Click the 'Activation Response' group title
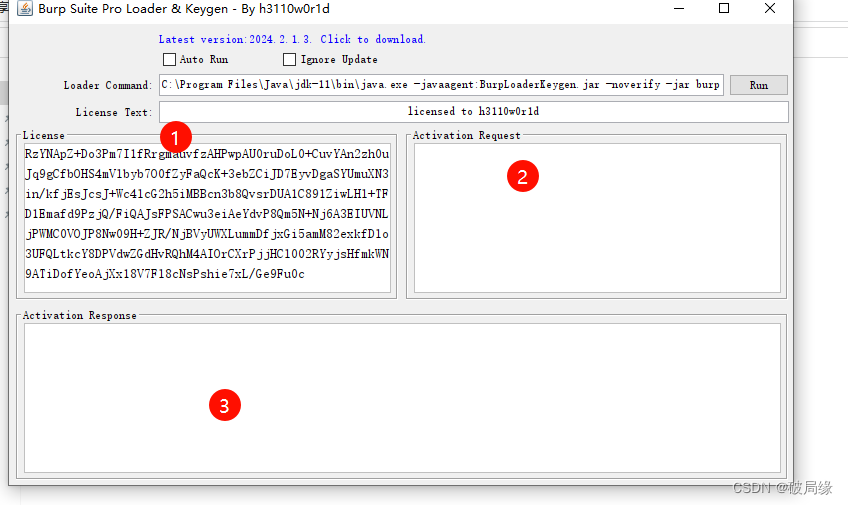 (80, 316)
